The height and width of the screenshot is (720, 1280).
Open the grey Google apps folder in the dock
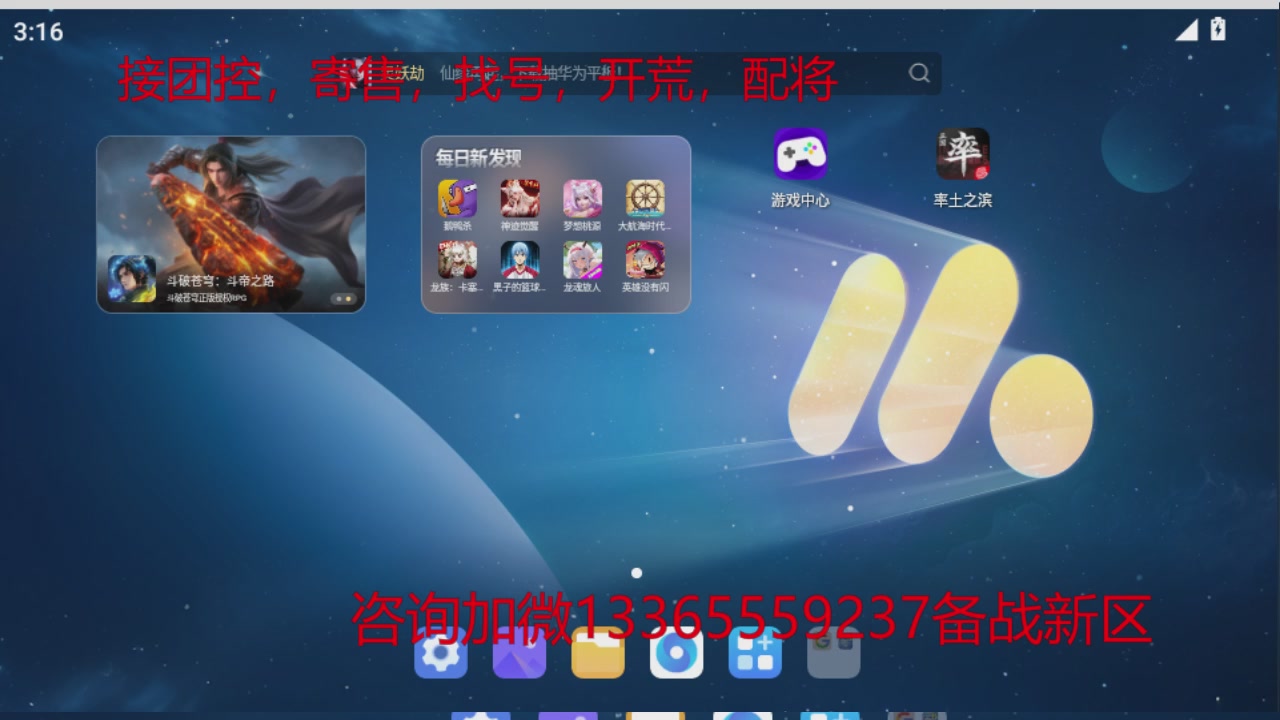[834, 653]
